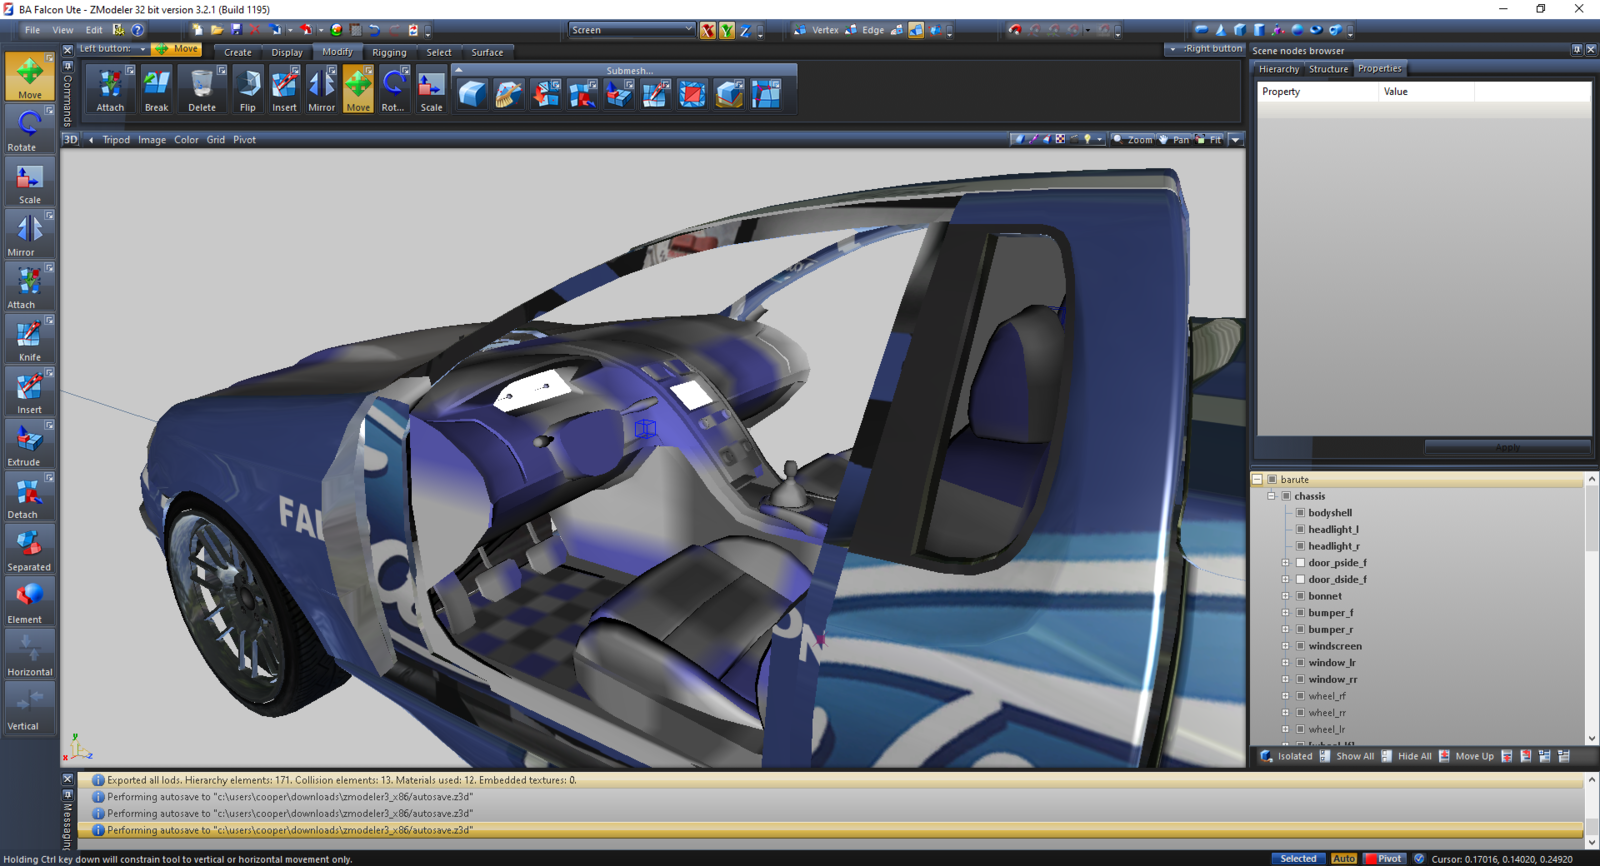Expand the bonnet tree node
Screen dimensions: 1600x866
tap(1286, 596)
